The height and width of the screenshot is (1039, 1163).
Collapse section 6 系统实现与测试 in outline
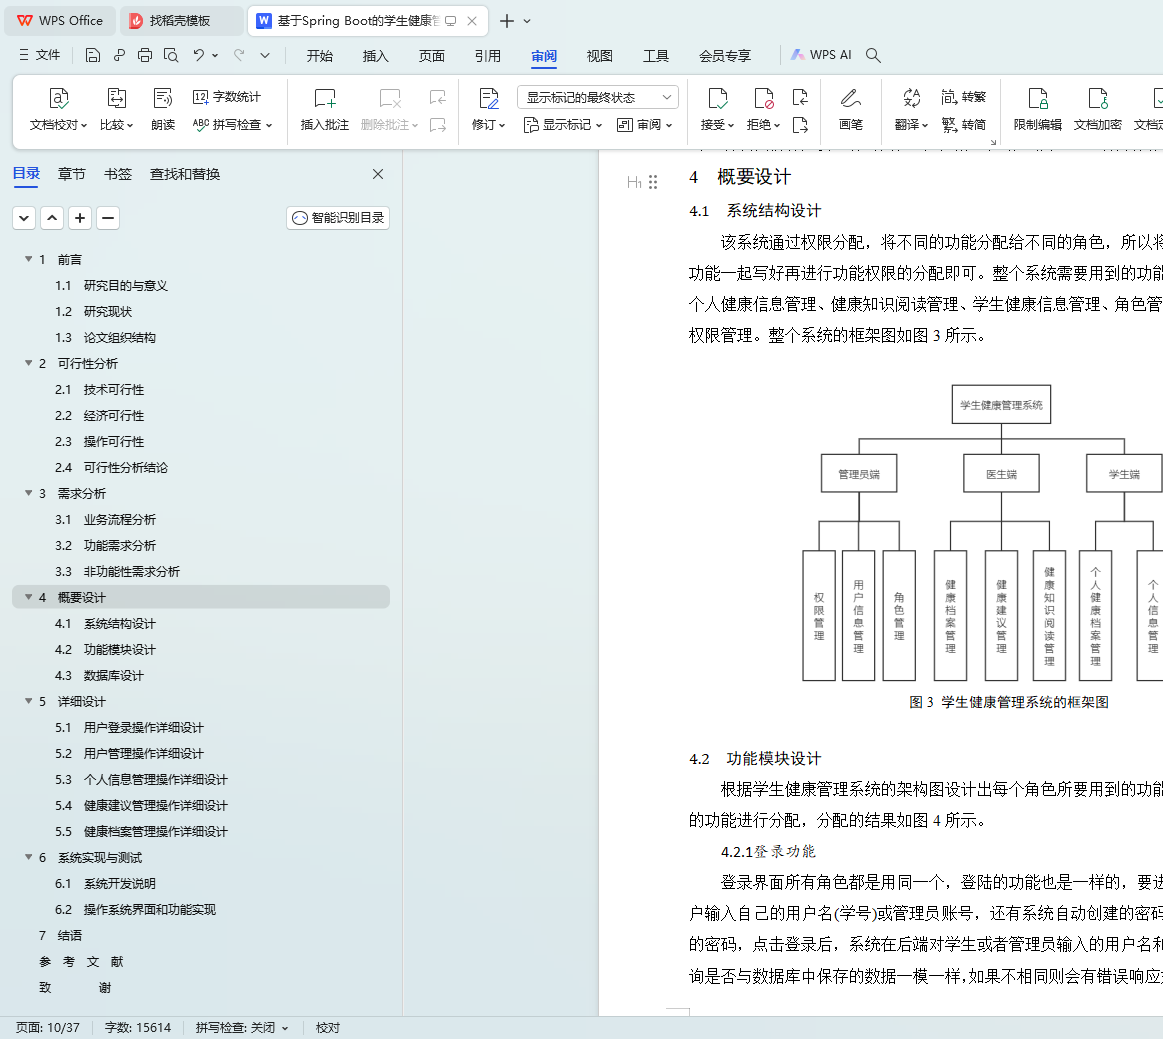pos(28,857)
